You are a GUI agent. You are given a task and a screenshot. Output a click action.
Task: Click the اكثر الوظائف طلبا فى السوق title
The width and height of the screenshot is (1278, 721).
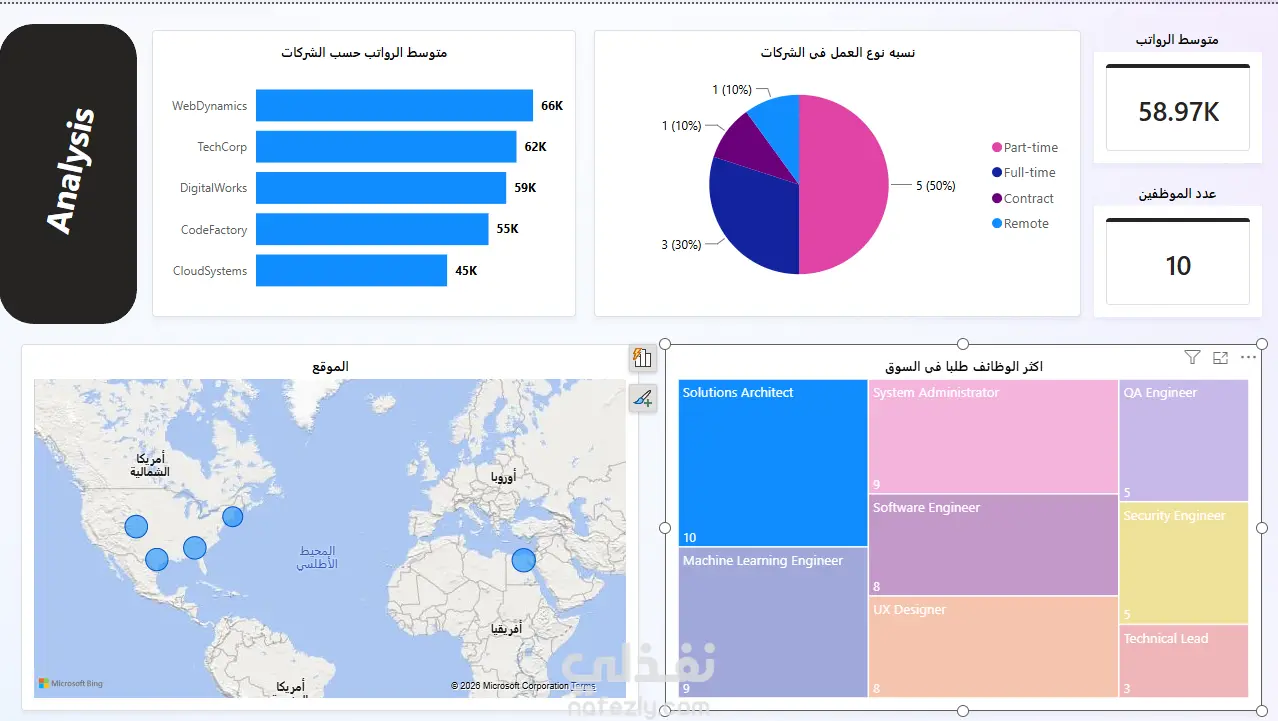[963, 366]
